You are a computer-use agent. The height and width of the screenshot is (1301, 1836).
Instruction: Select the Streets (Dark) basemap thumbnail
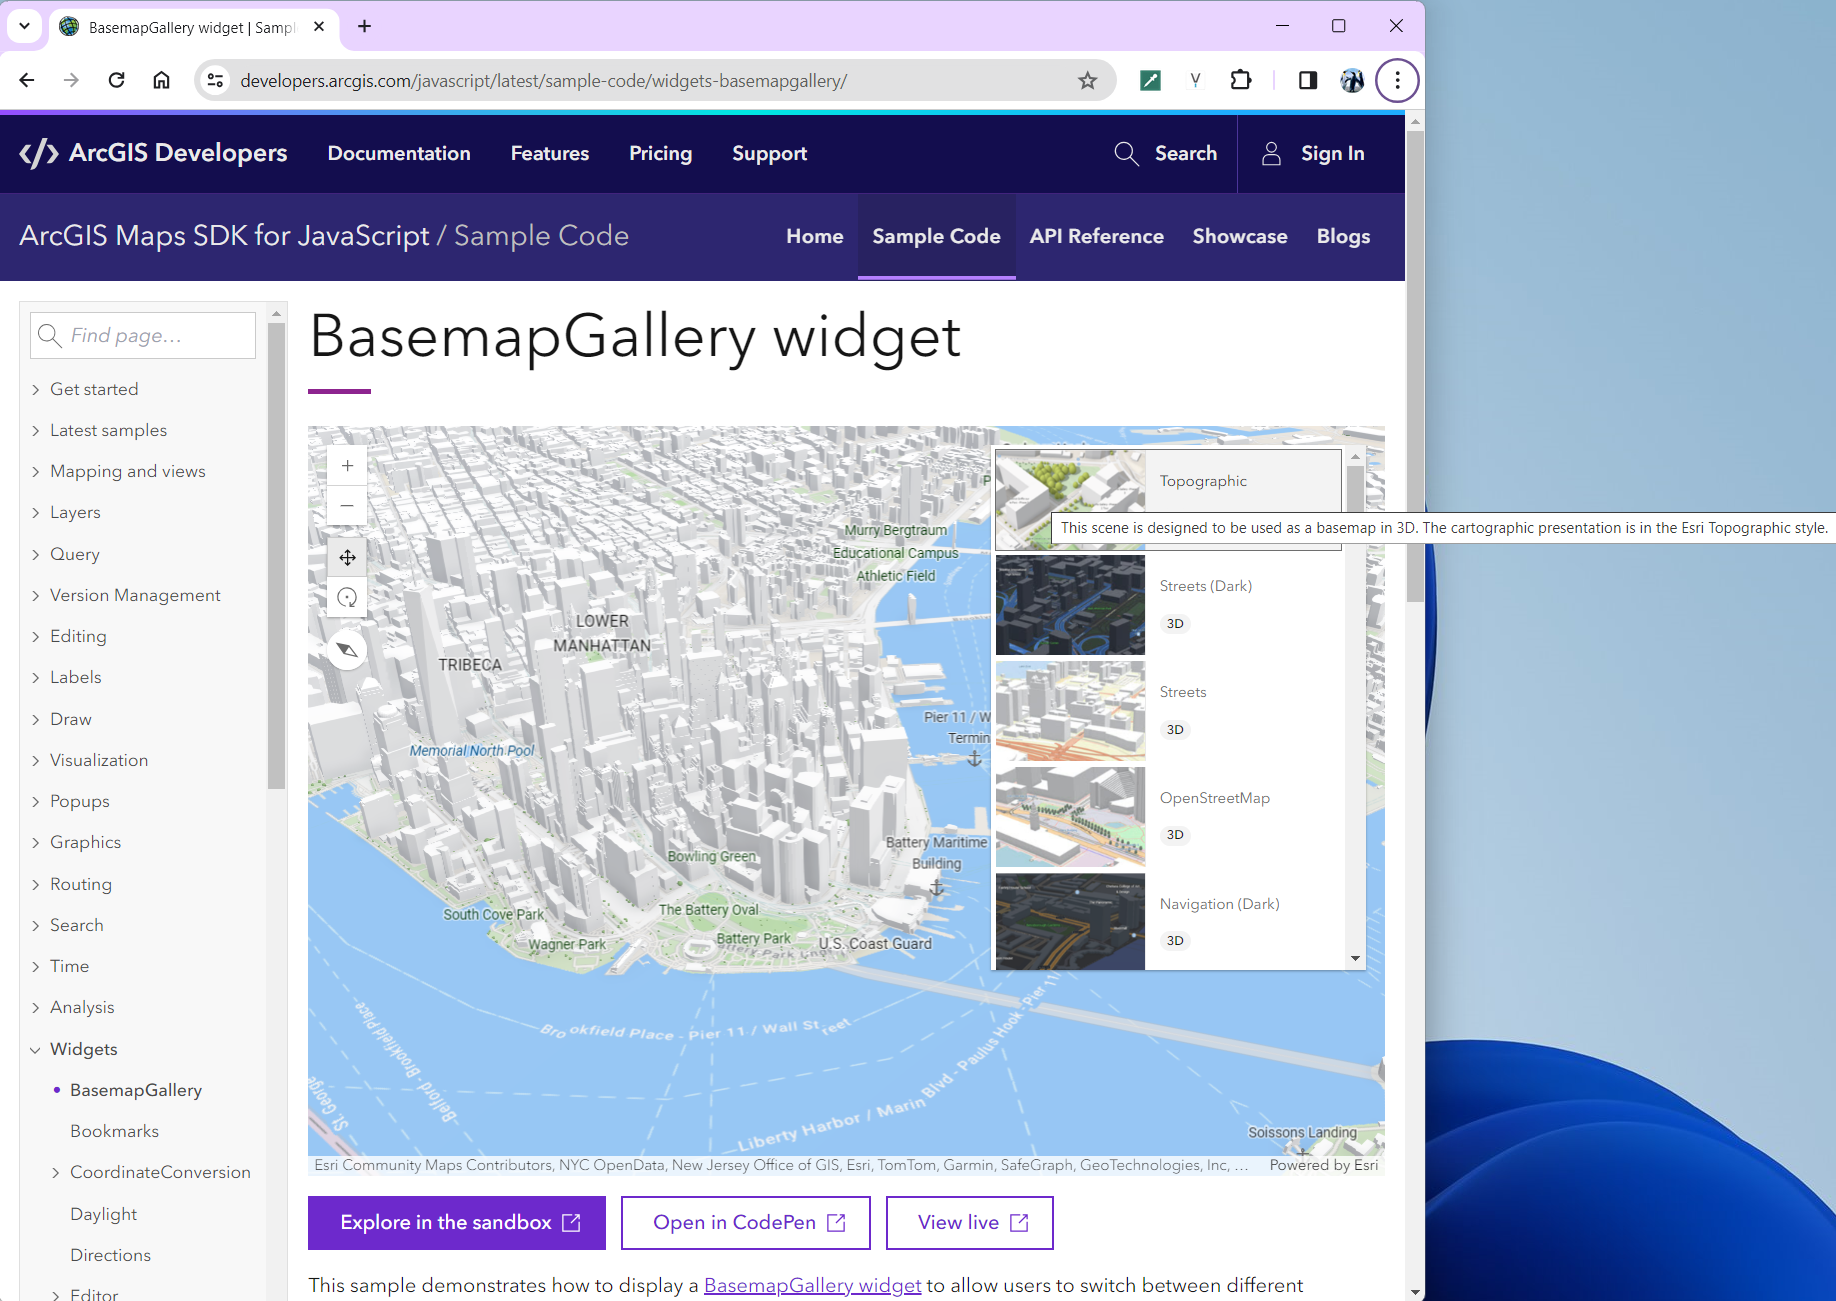(x=1070, y=605)
